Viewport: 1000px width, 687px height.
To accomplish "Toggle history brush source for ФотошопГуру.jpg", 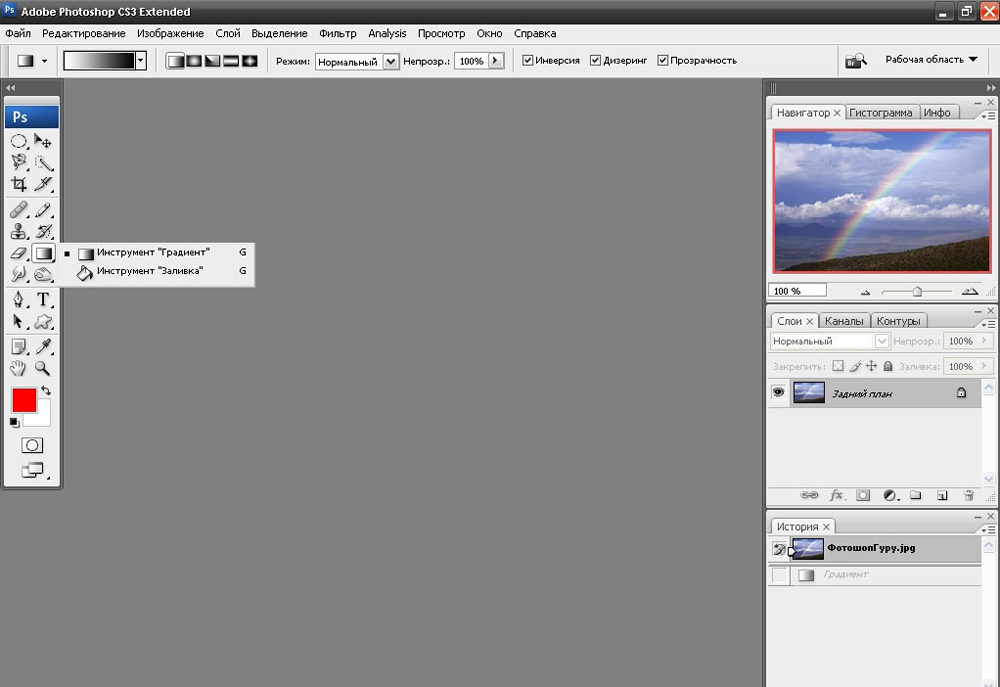I will click(x=779, y=549).
